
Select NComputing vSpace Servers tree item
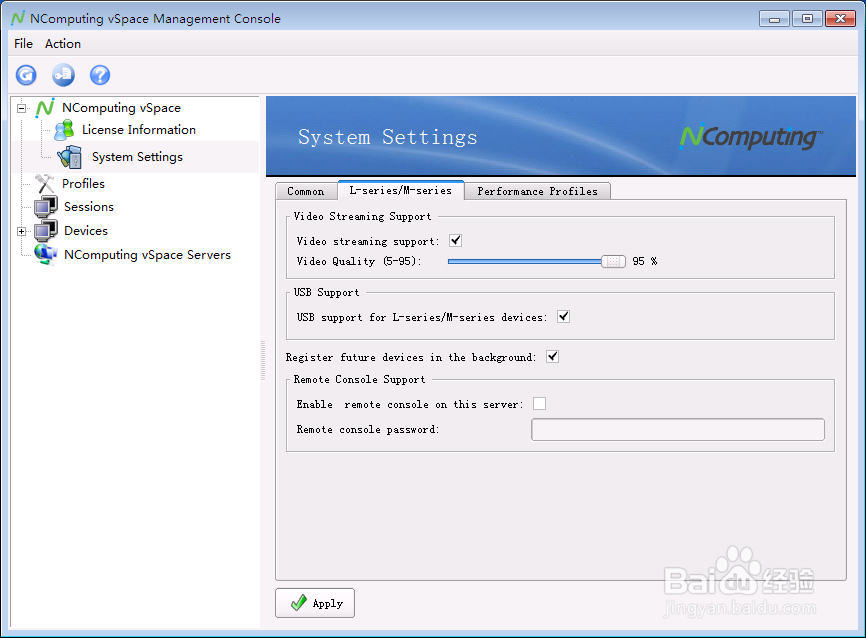pos(147,255)
